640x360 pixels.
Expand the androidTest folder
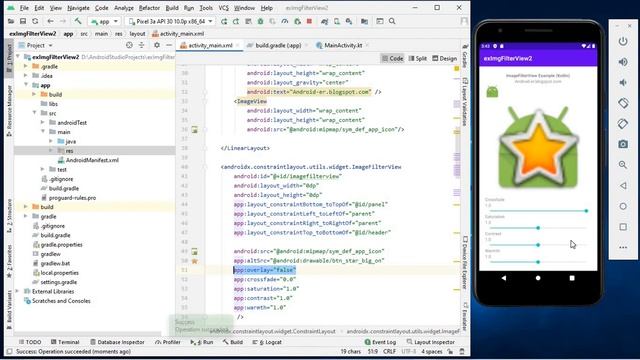pos(43,122)
